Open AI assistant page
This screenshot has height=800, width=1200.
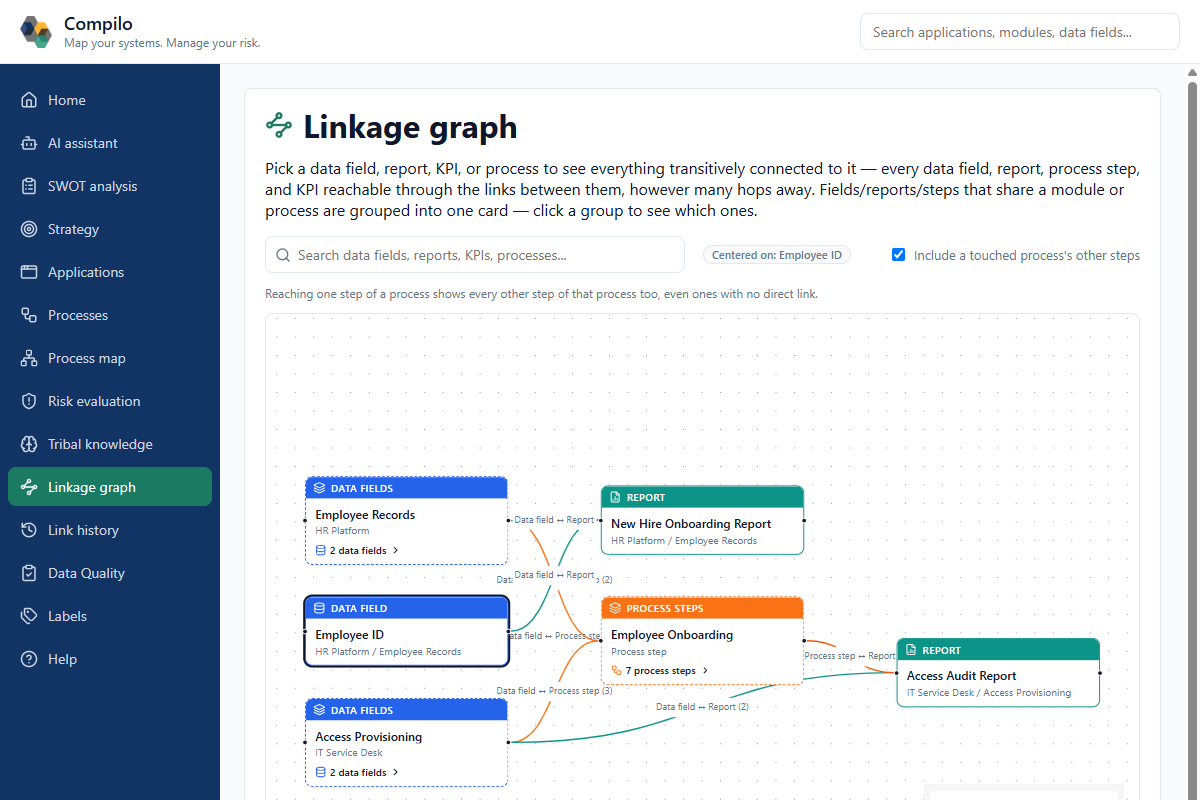110,143
